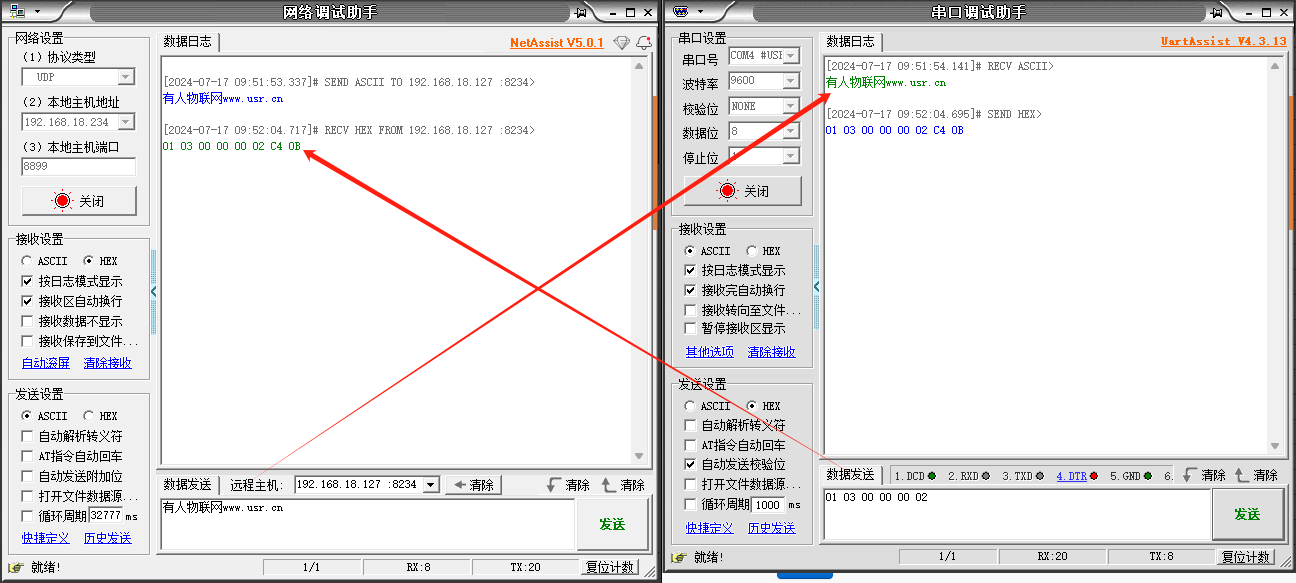Image resolution: width=1296 pixels, height=583 pixels.
Task: Open 历史发送 link in the NetAssist window
Action: (x=108, y=538)
